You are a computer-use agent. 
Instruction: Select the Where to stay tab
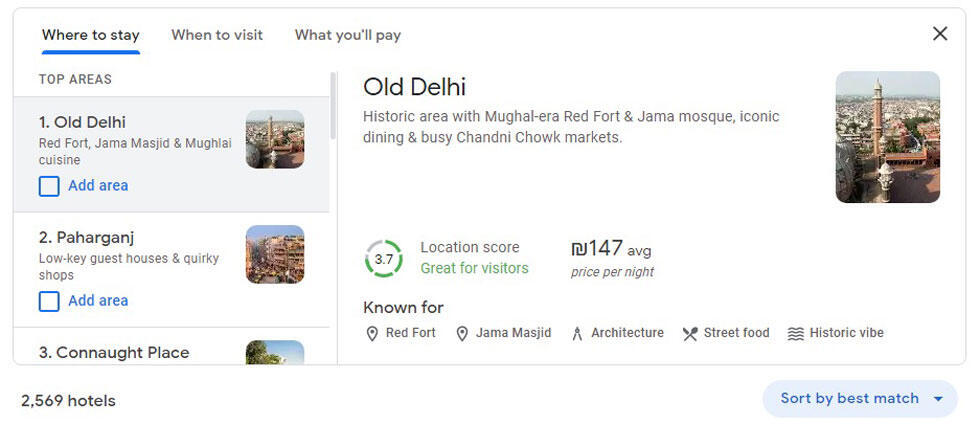91,35
